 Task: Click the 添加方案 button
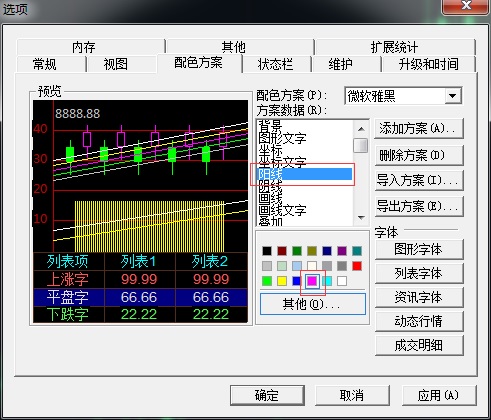(x=419, y=129)
